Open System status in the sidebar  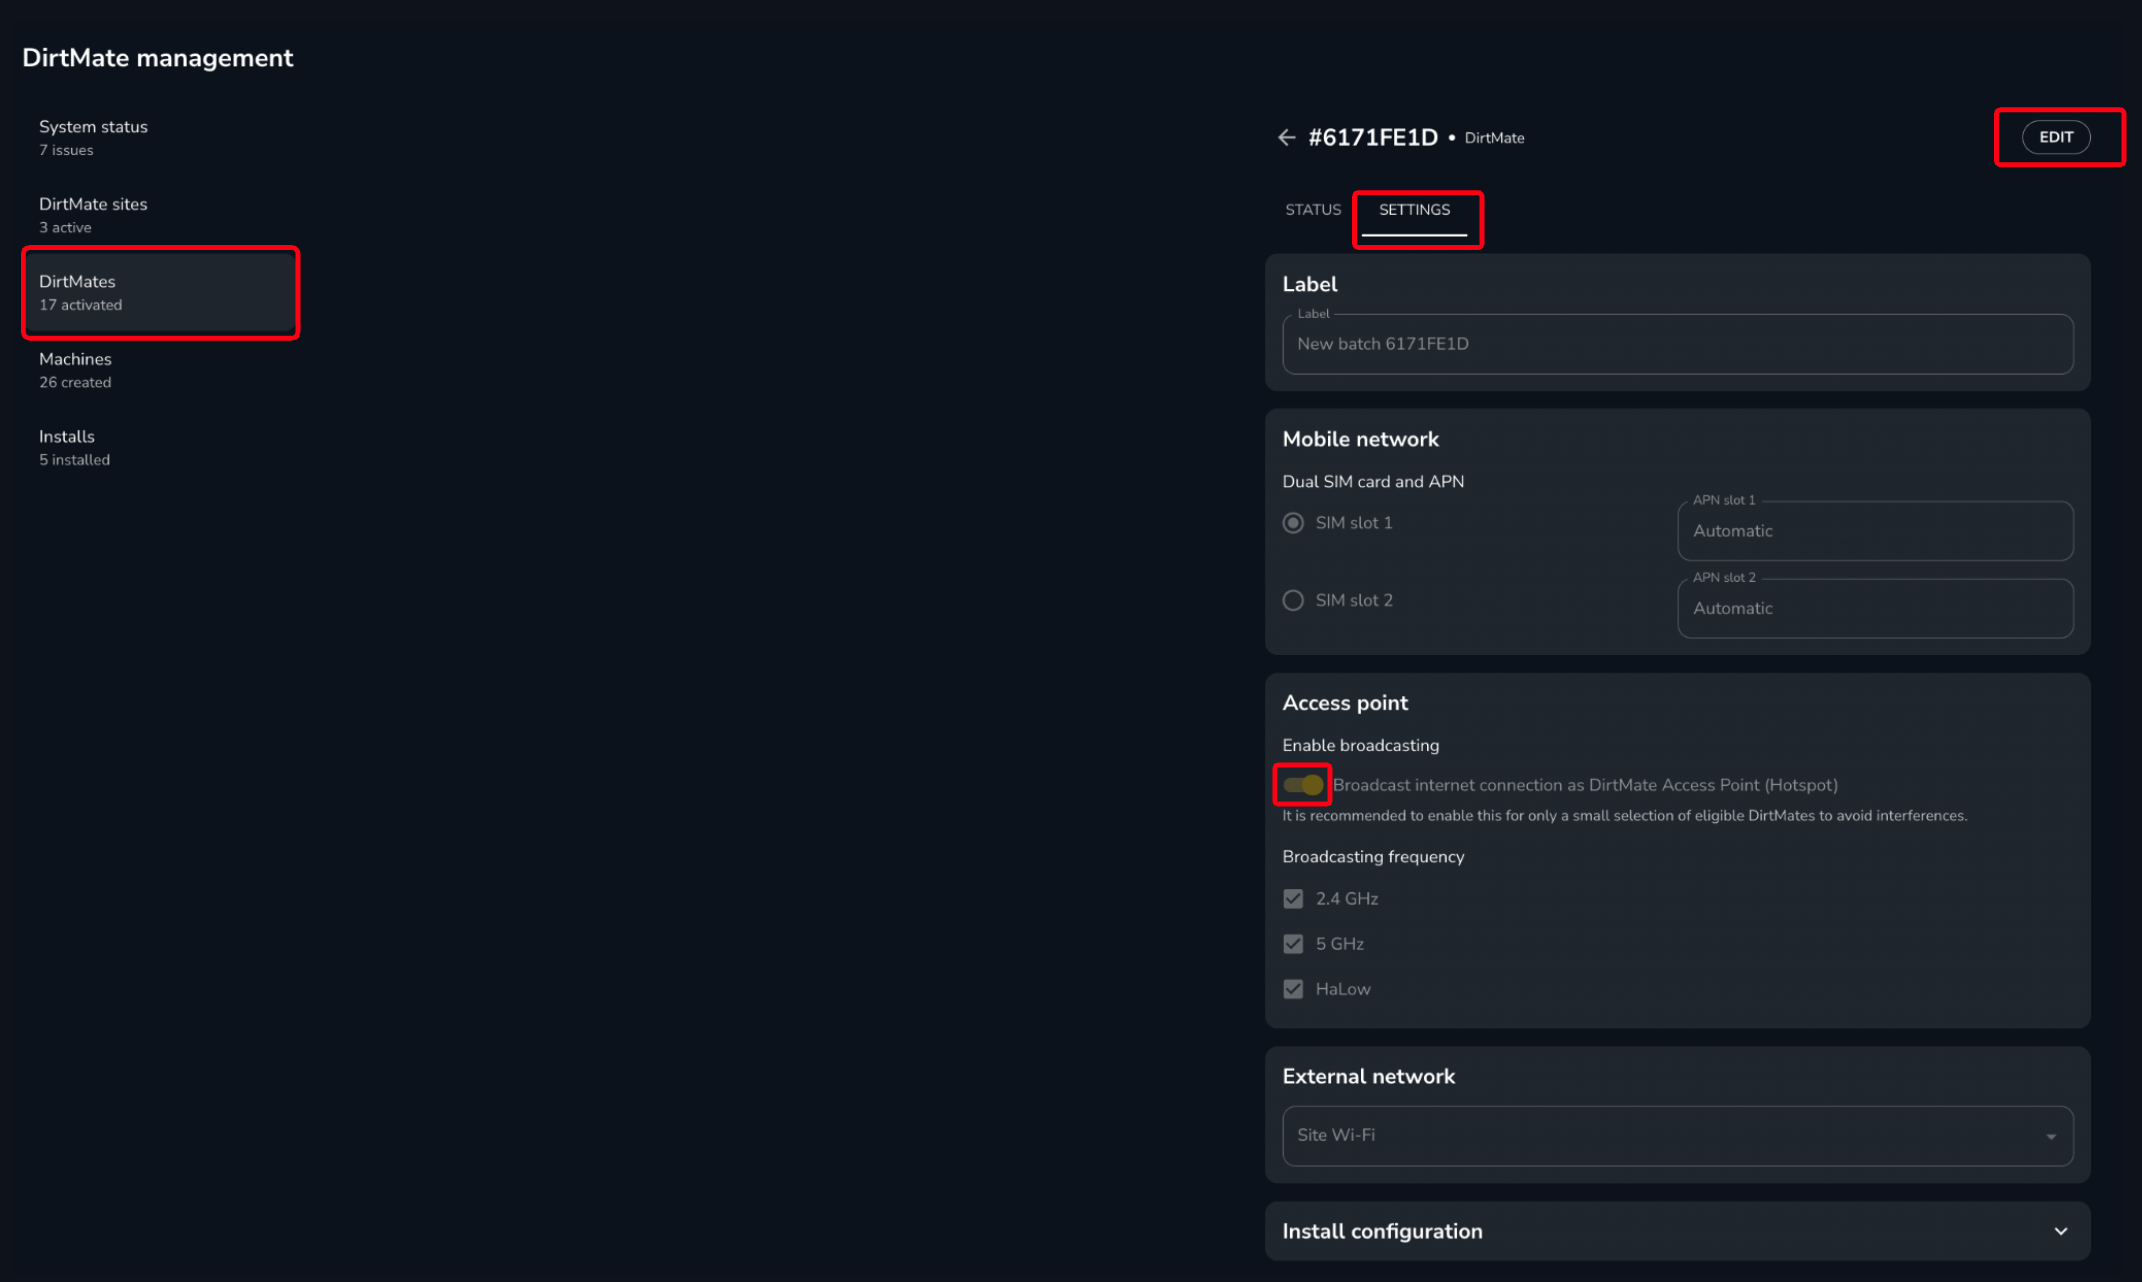[160, 137]
